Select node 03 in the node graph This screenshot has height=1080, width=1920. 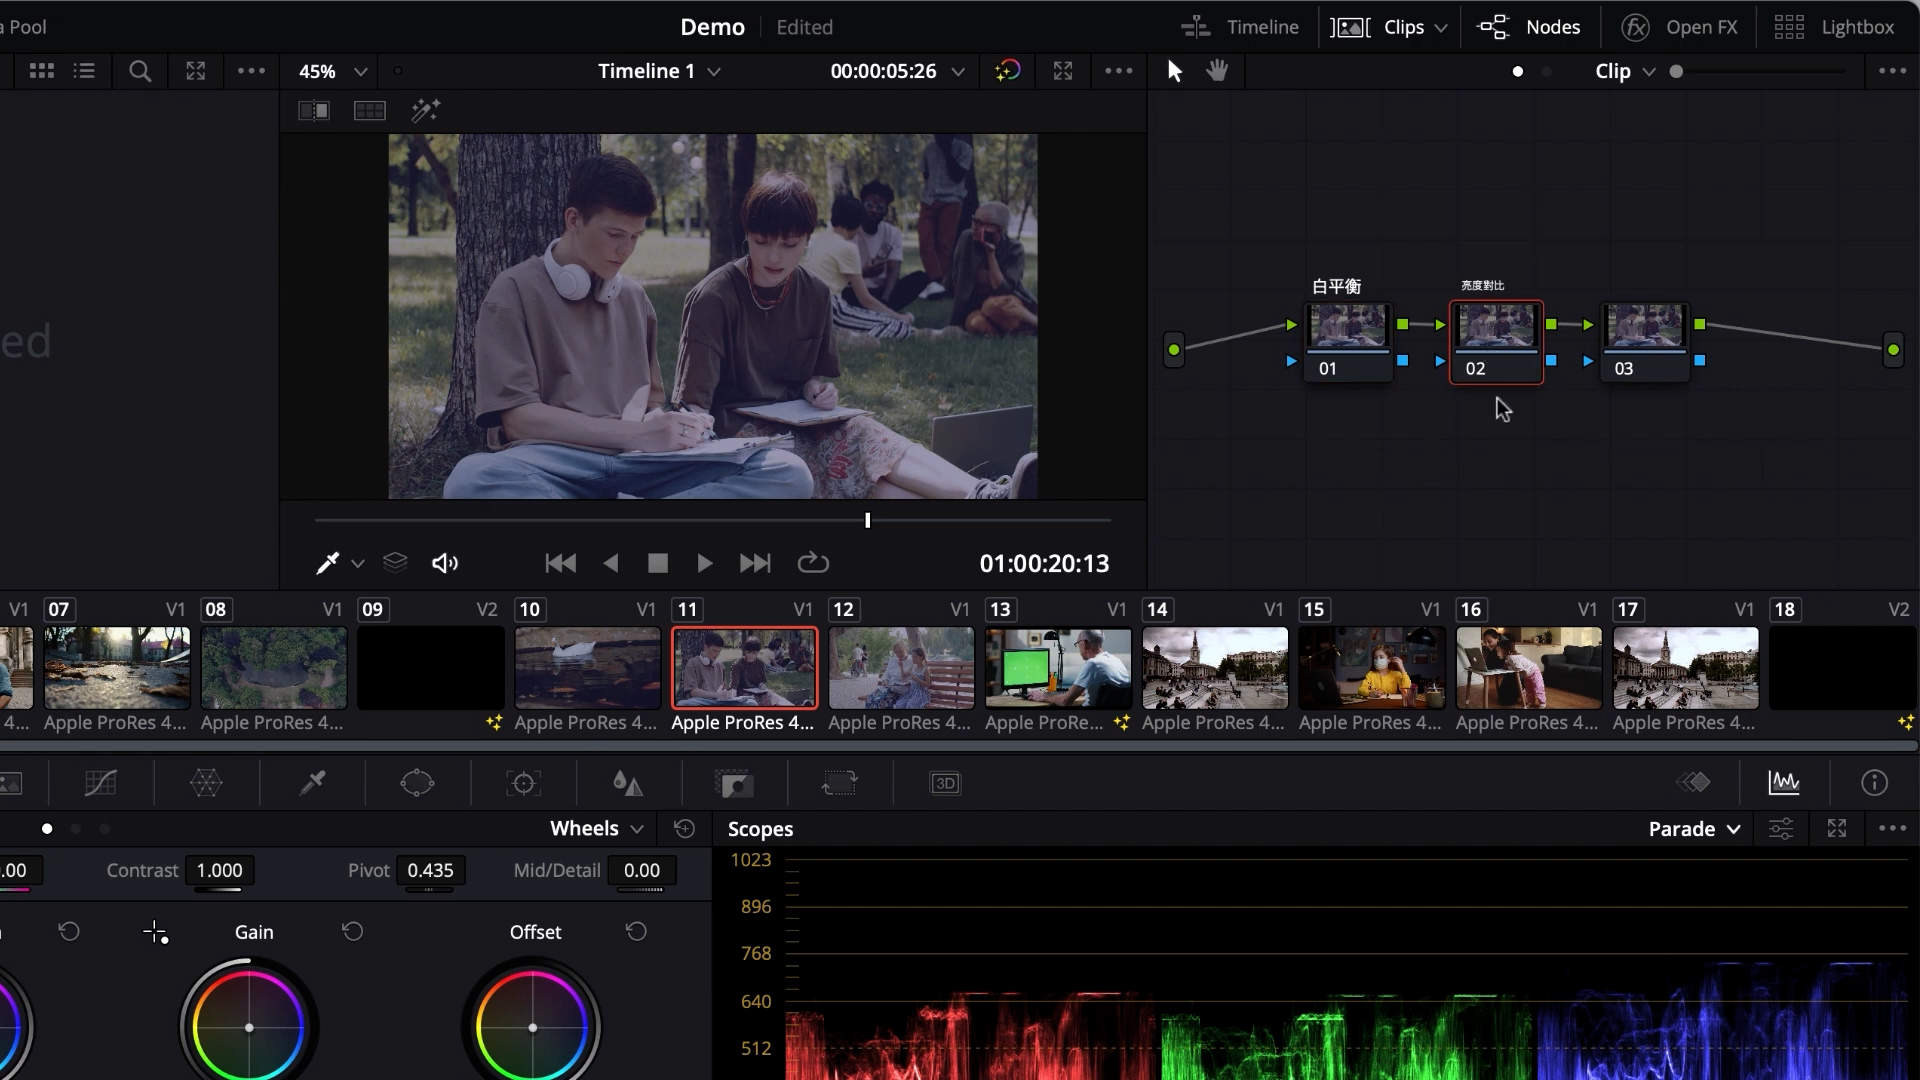1645,340
